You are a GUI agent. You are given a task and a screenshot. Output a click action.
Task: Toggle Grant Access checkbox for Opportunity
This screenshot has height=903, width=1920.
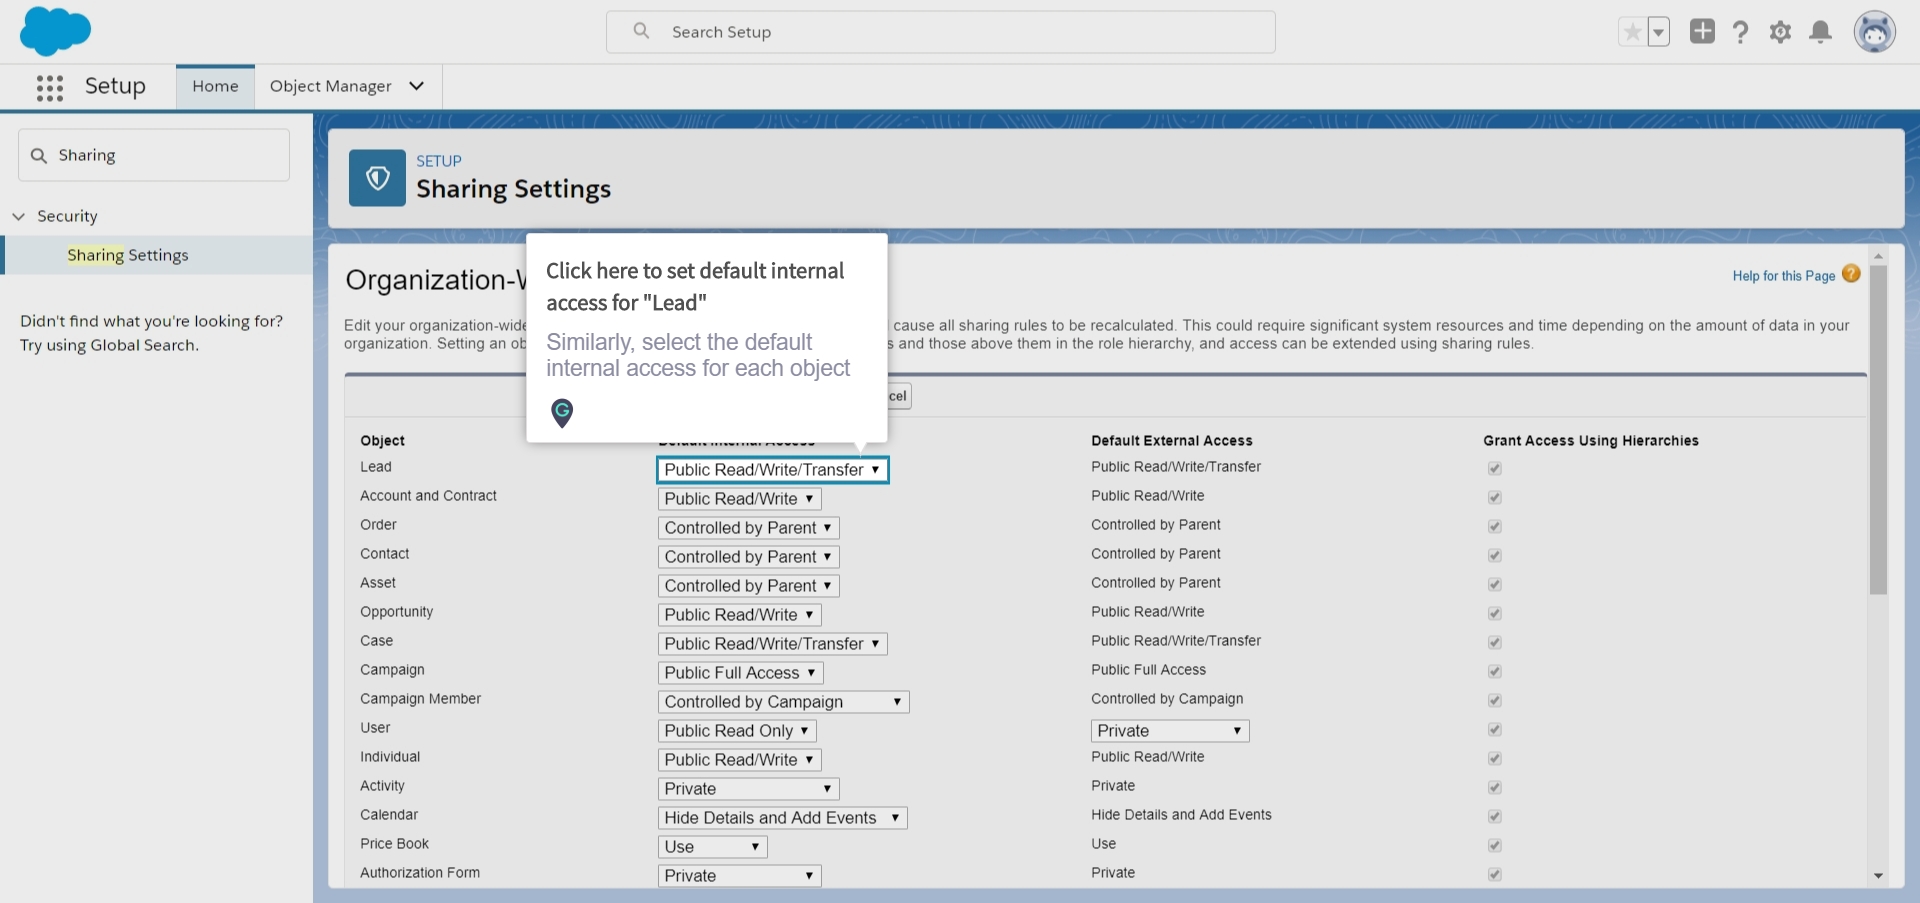(x=1494, y=613)
